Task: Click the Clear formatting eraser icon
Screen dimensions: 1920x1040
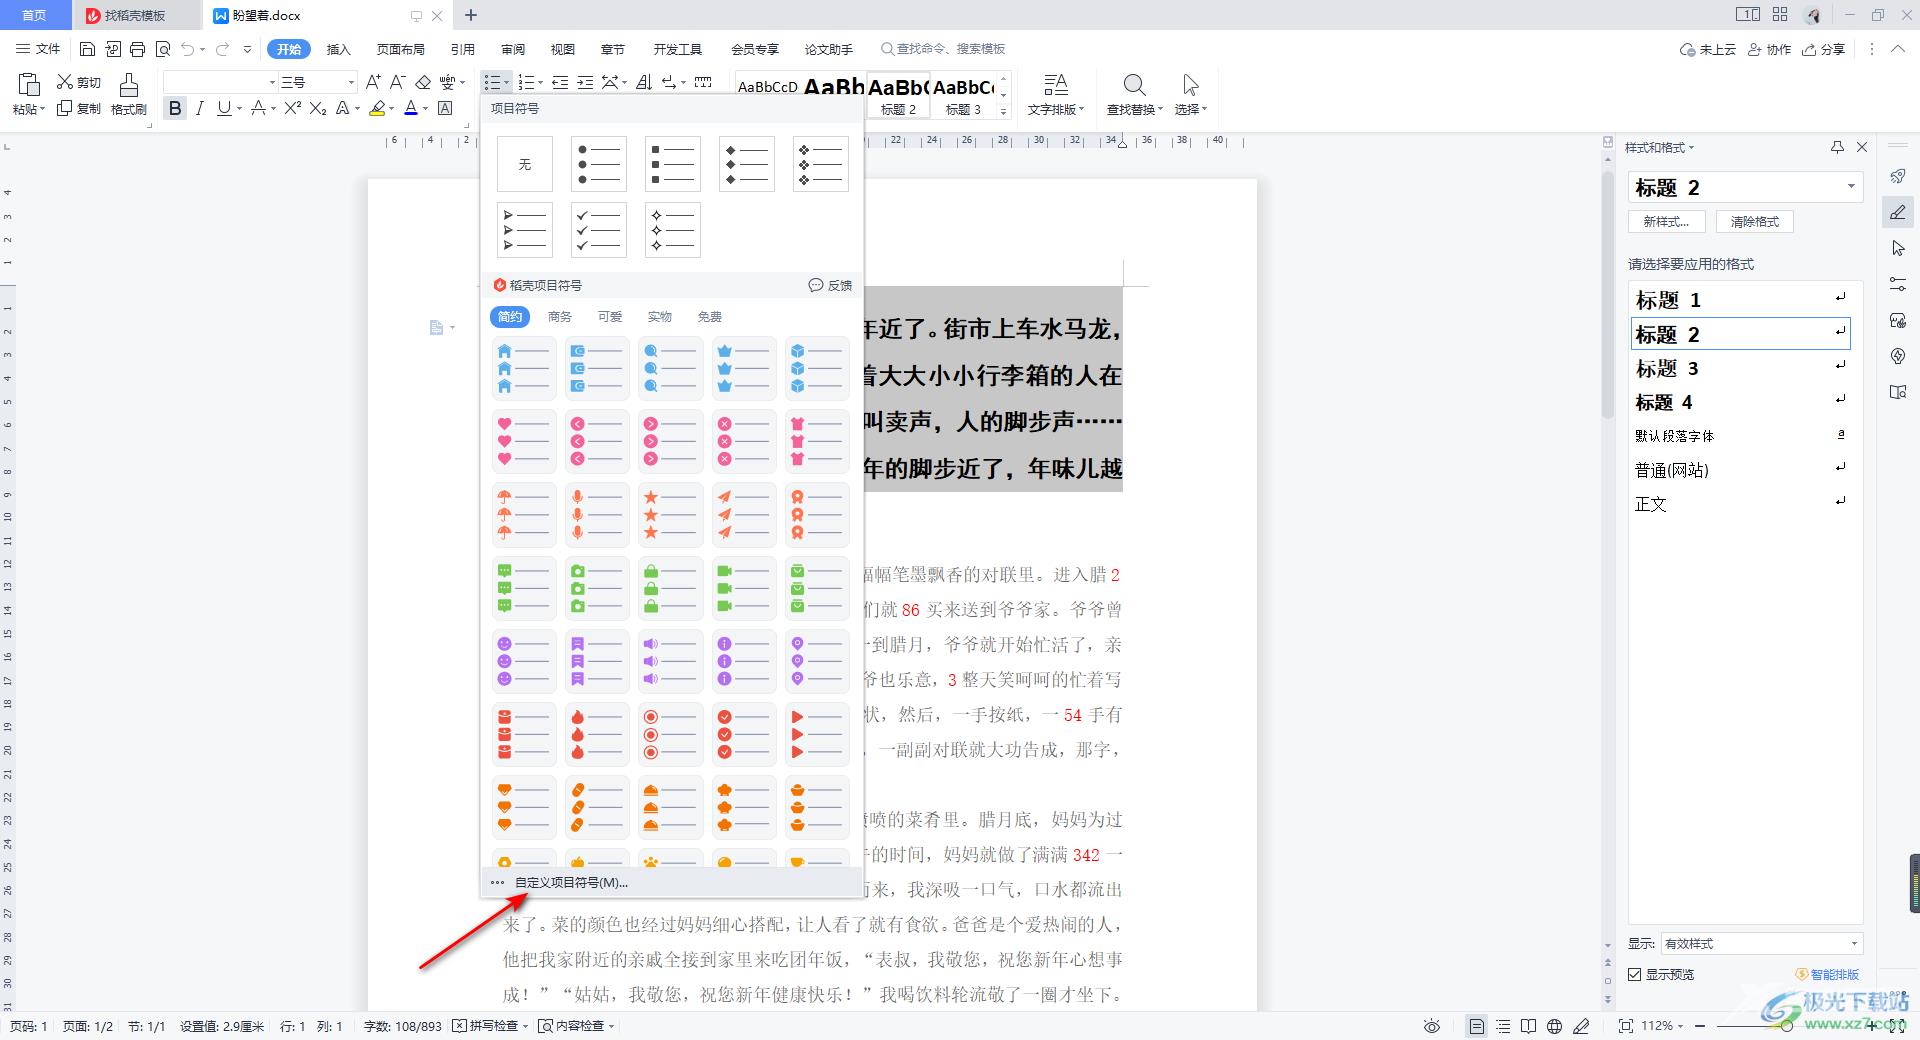Action: coord(423,82)
